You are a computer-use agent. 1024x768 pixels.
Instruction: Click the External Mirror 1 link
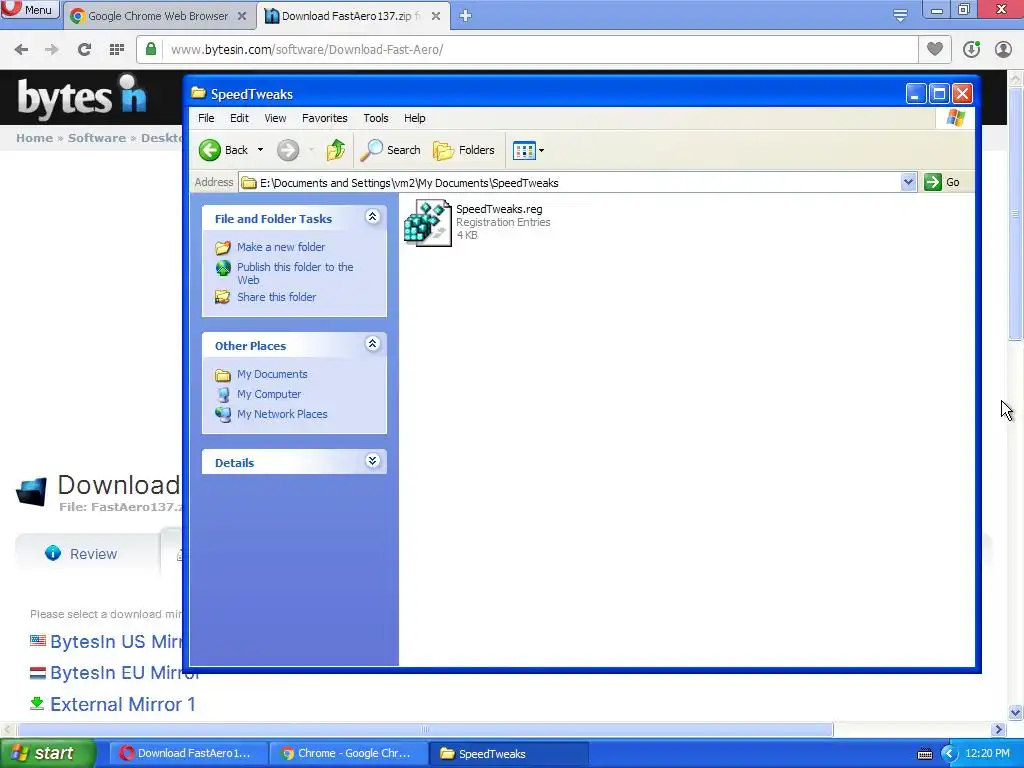122,704
